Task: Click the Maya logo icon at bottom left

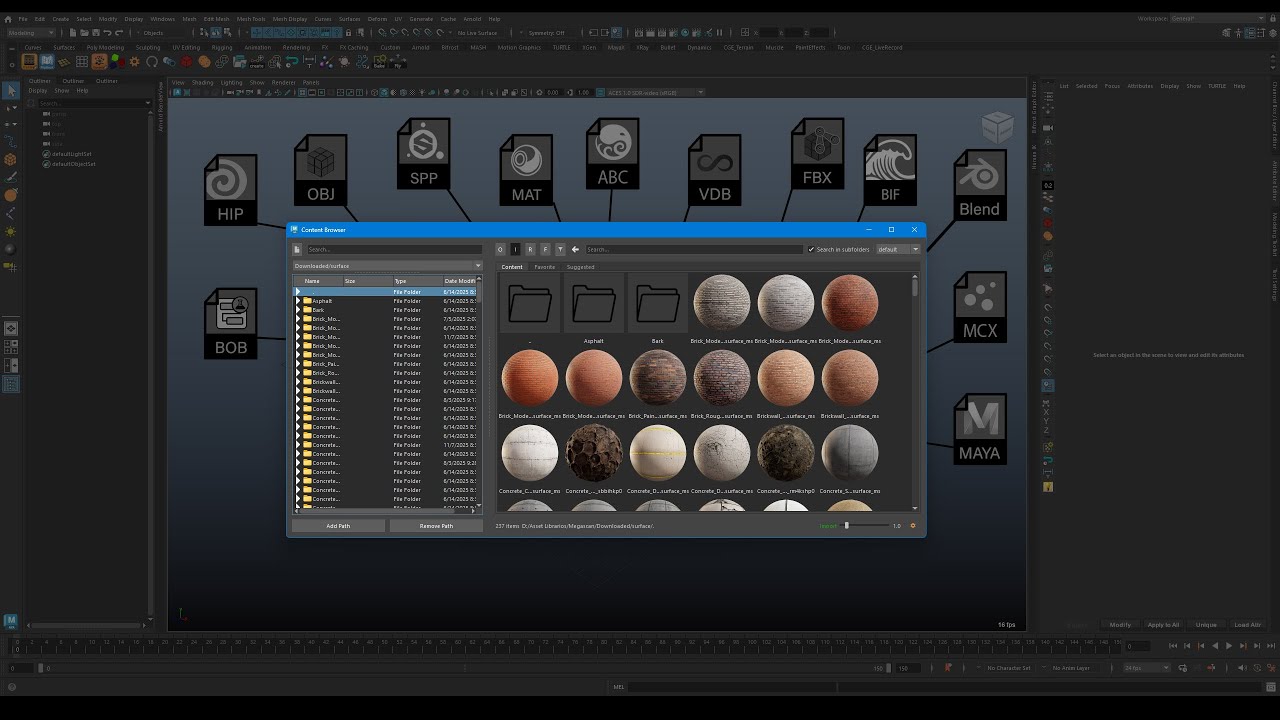Action: tap(11, 621)
